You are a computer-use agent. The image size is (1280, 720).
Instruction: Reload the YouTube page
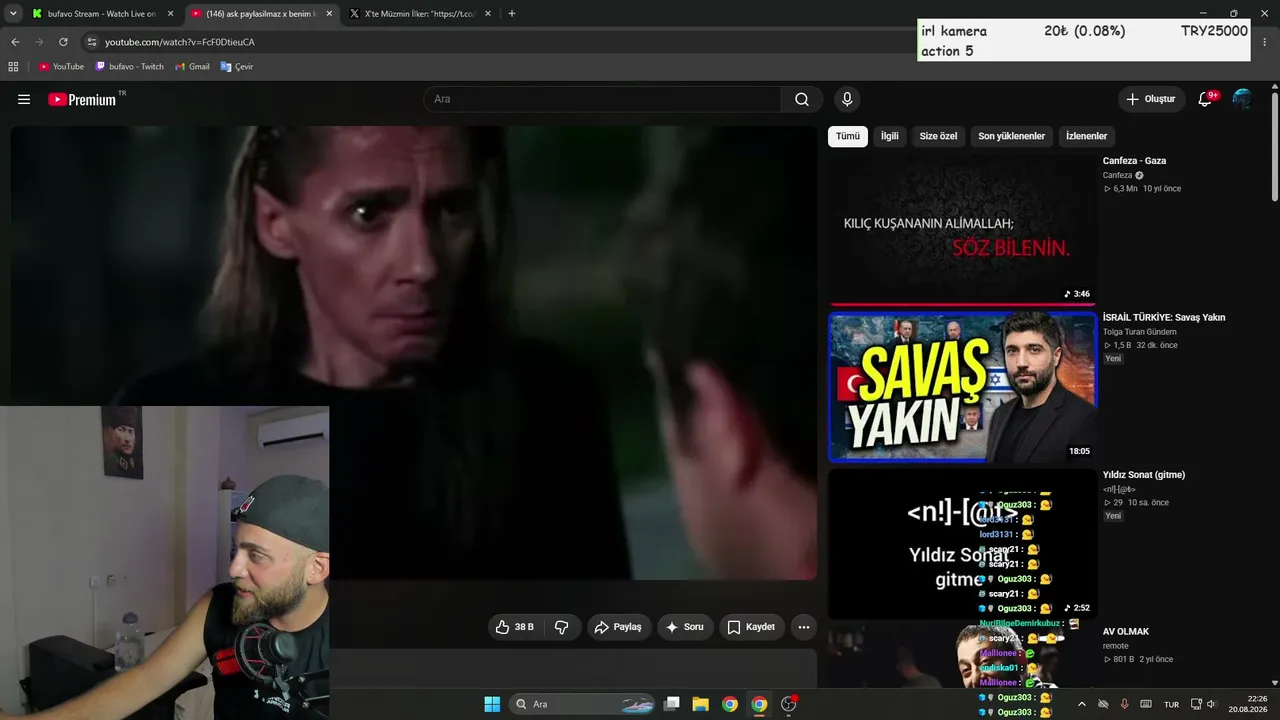tap(63, 42)
